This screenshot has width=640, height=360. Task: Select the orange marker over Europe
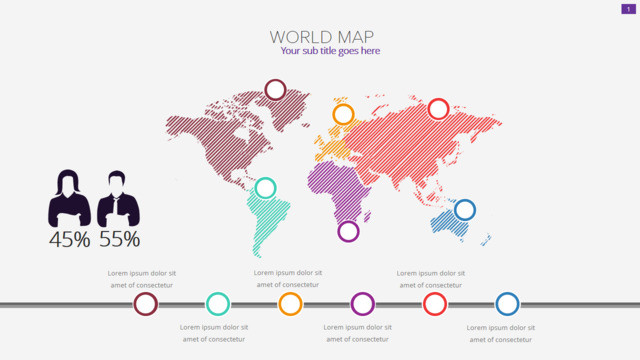(x=343, y=114)
